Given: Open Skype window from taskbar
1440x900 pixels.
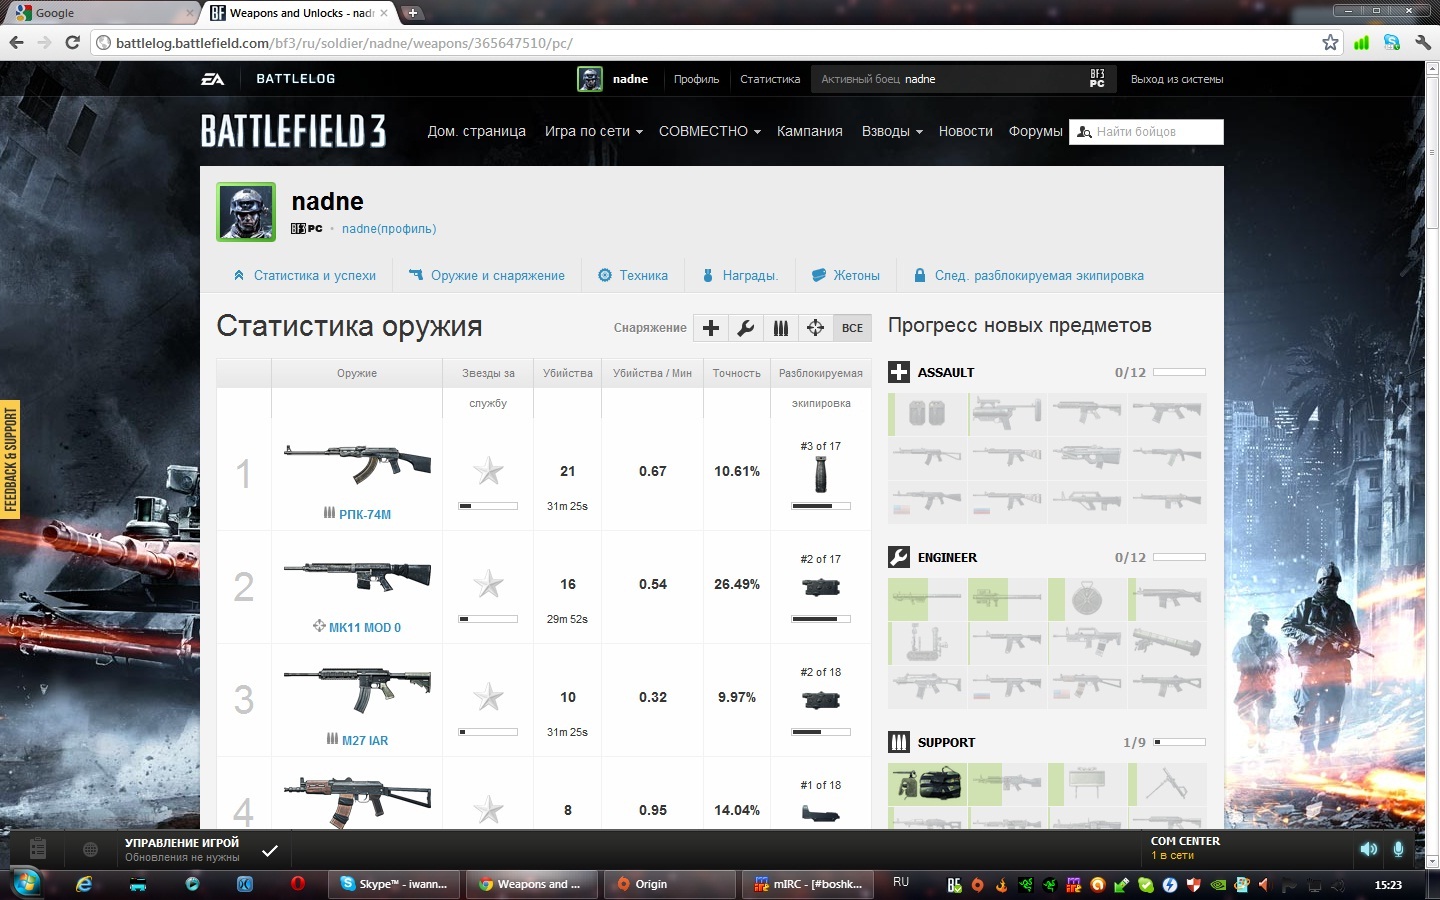Looking at the screenshot, I should coord(395,884).
